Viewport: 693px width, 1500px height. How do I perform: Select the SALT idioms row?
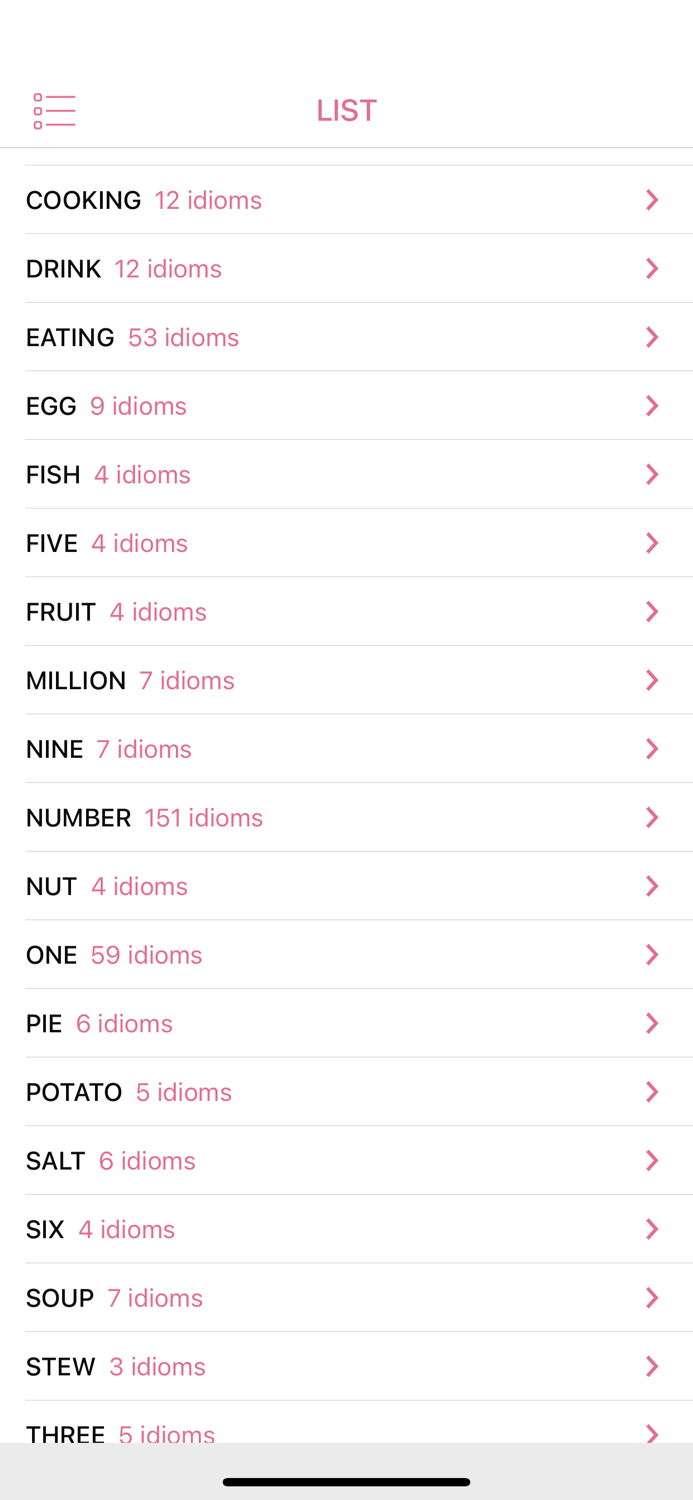coord(346,1160)
